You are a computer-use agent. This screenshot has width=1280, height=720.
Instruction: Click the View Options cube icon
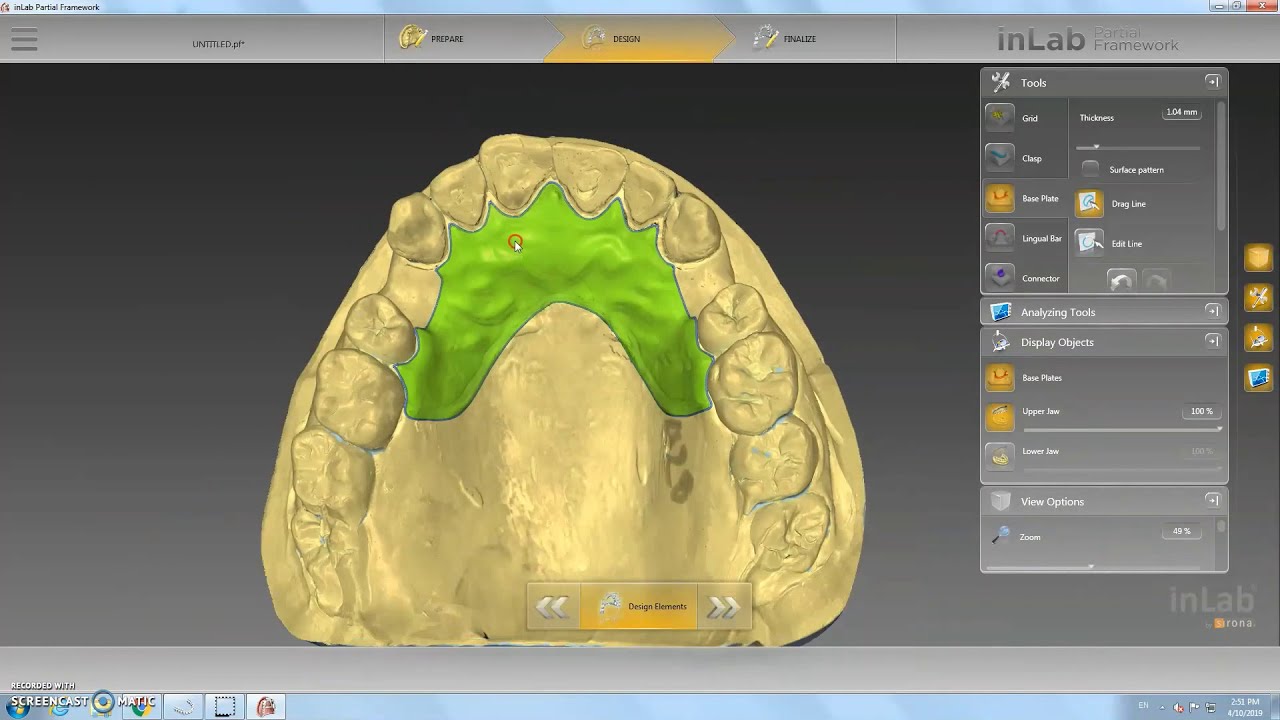pos(1000,501)
